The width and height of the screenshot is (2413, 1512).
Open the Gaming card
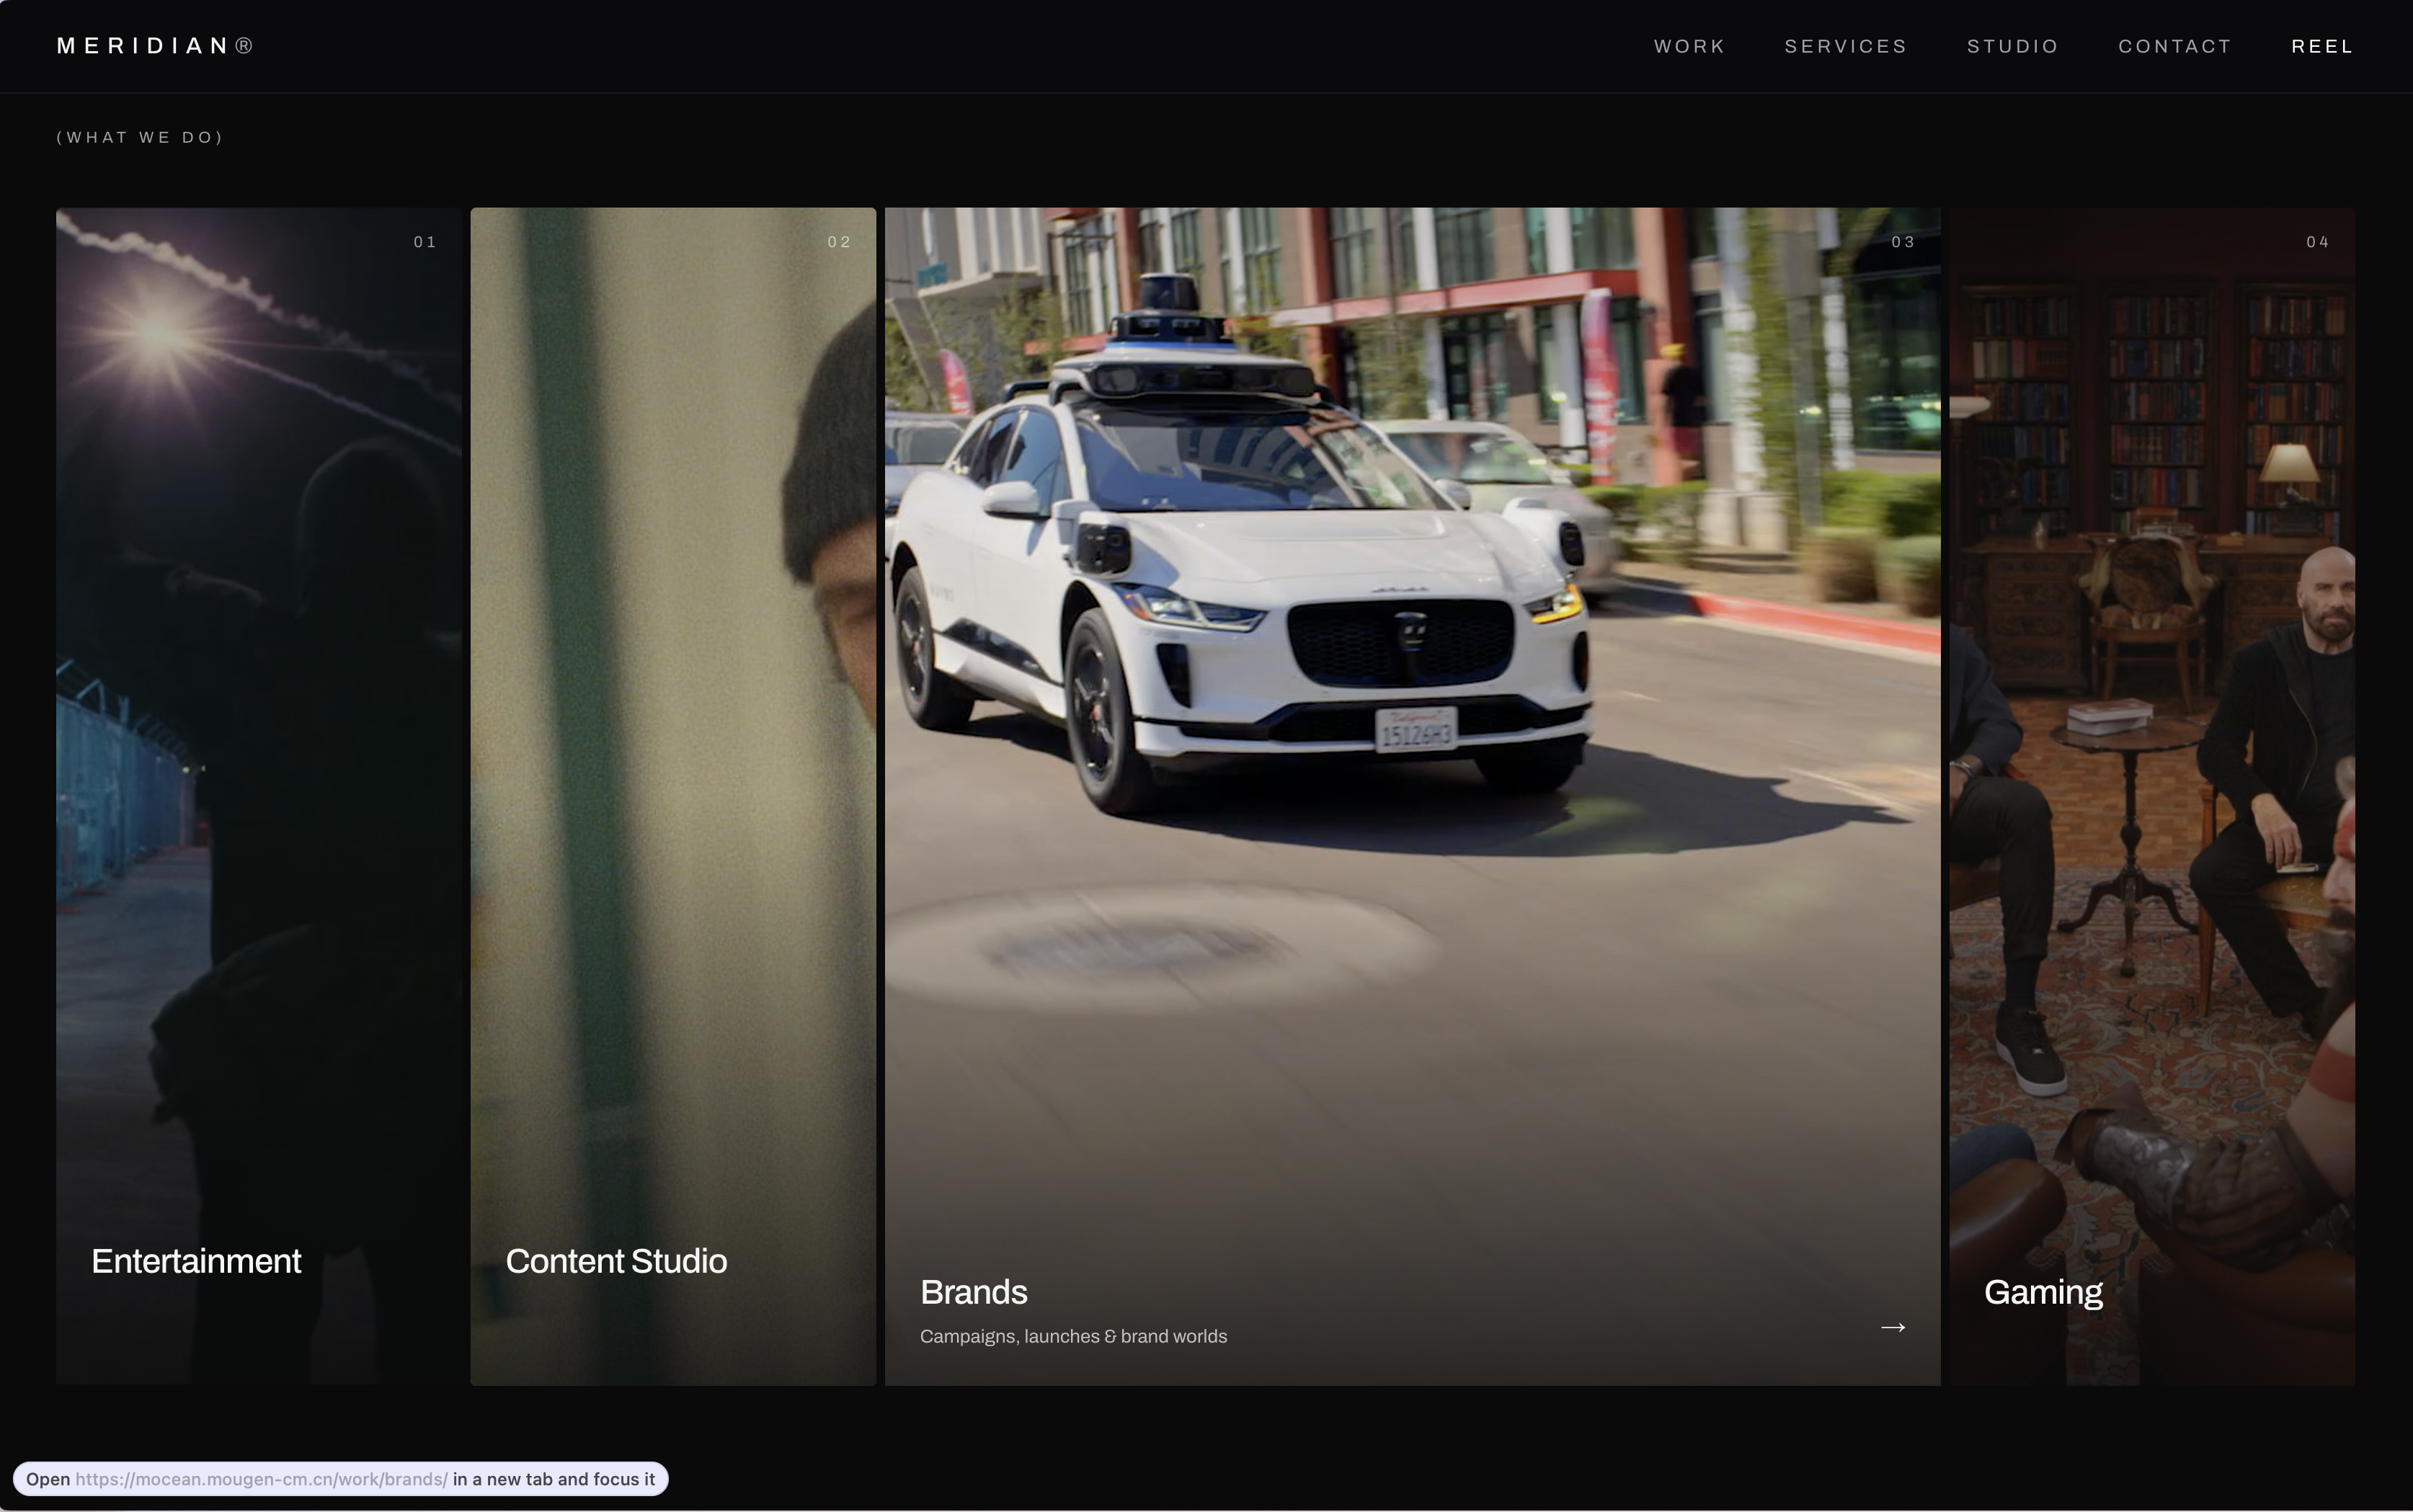coord(2152,796)
